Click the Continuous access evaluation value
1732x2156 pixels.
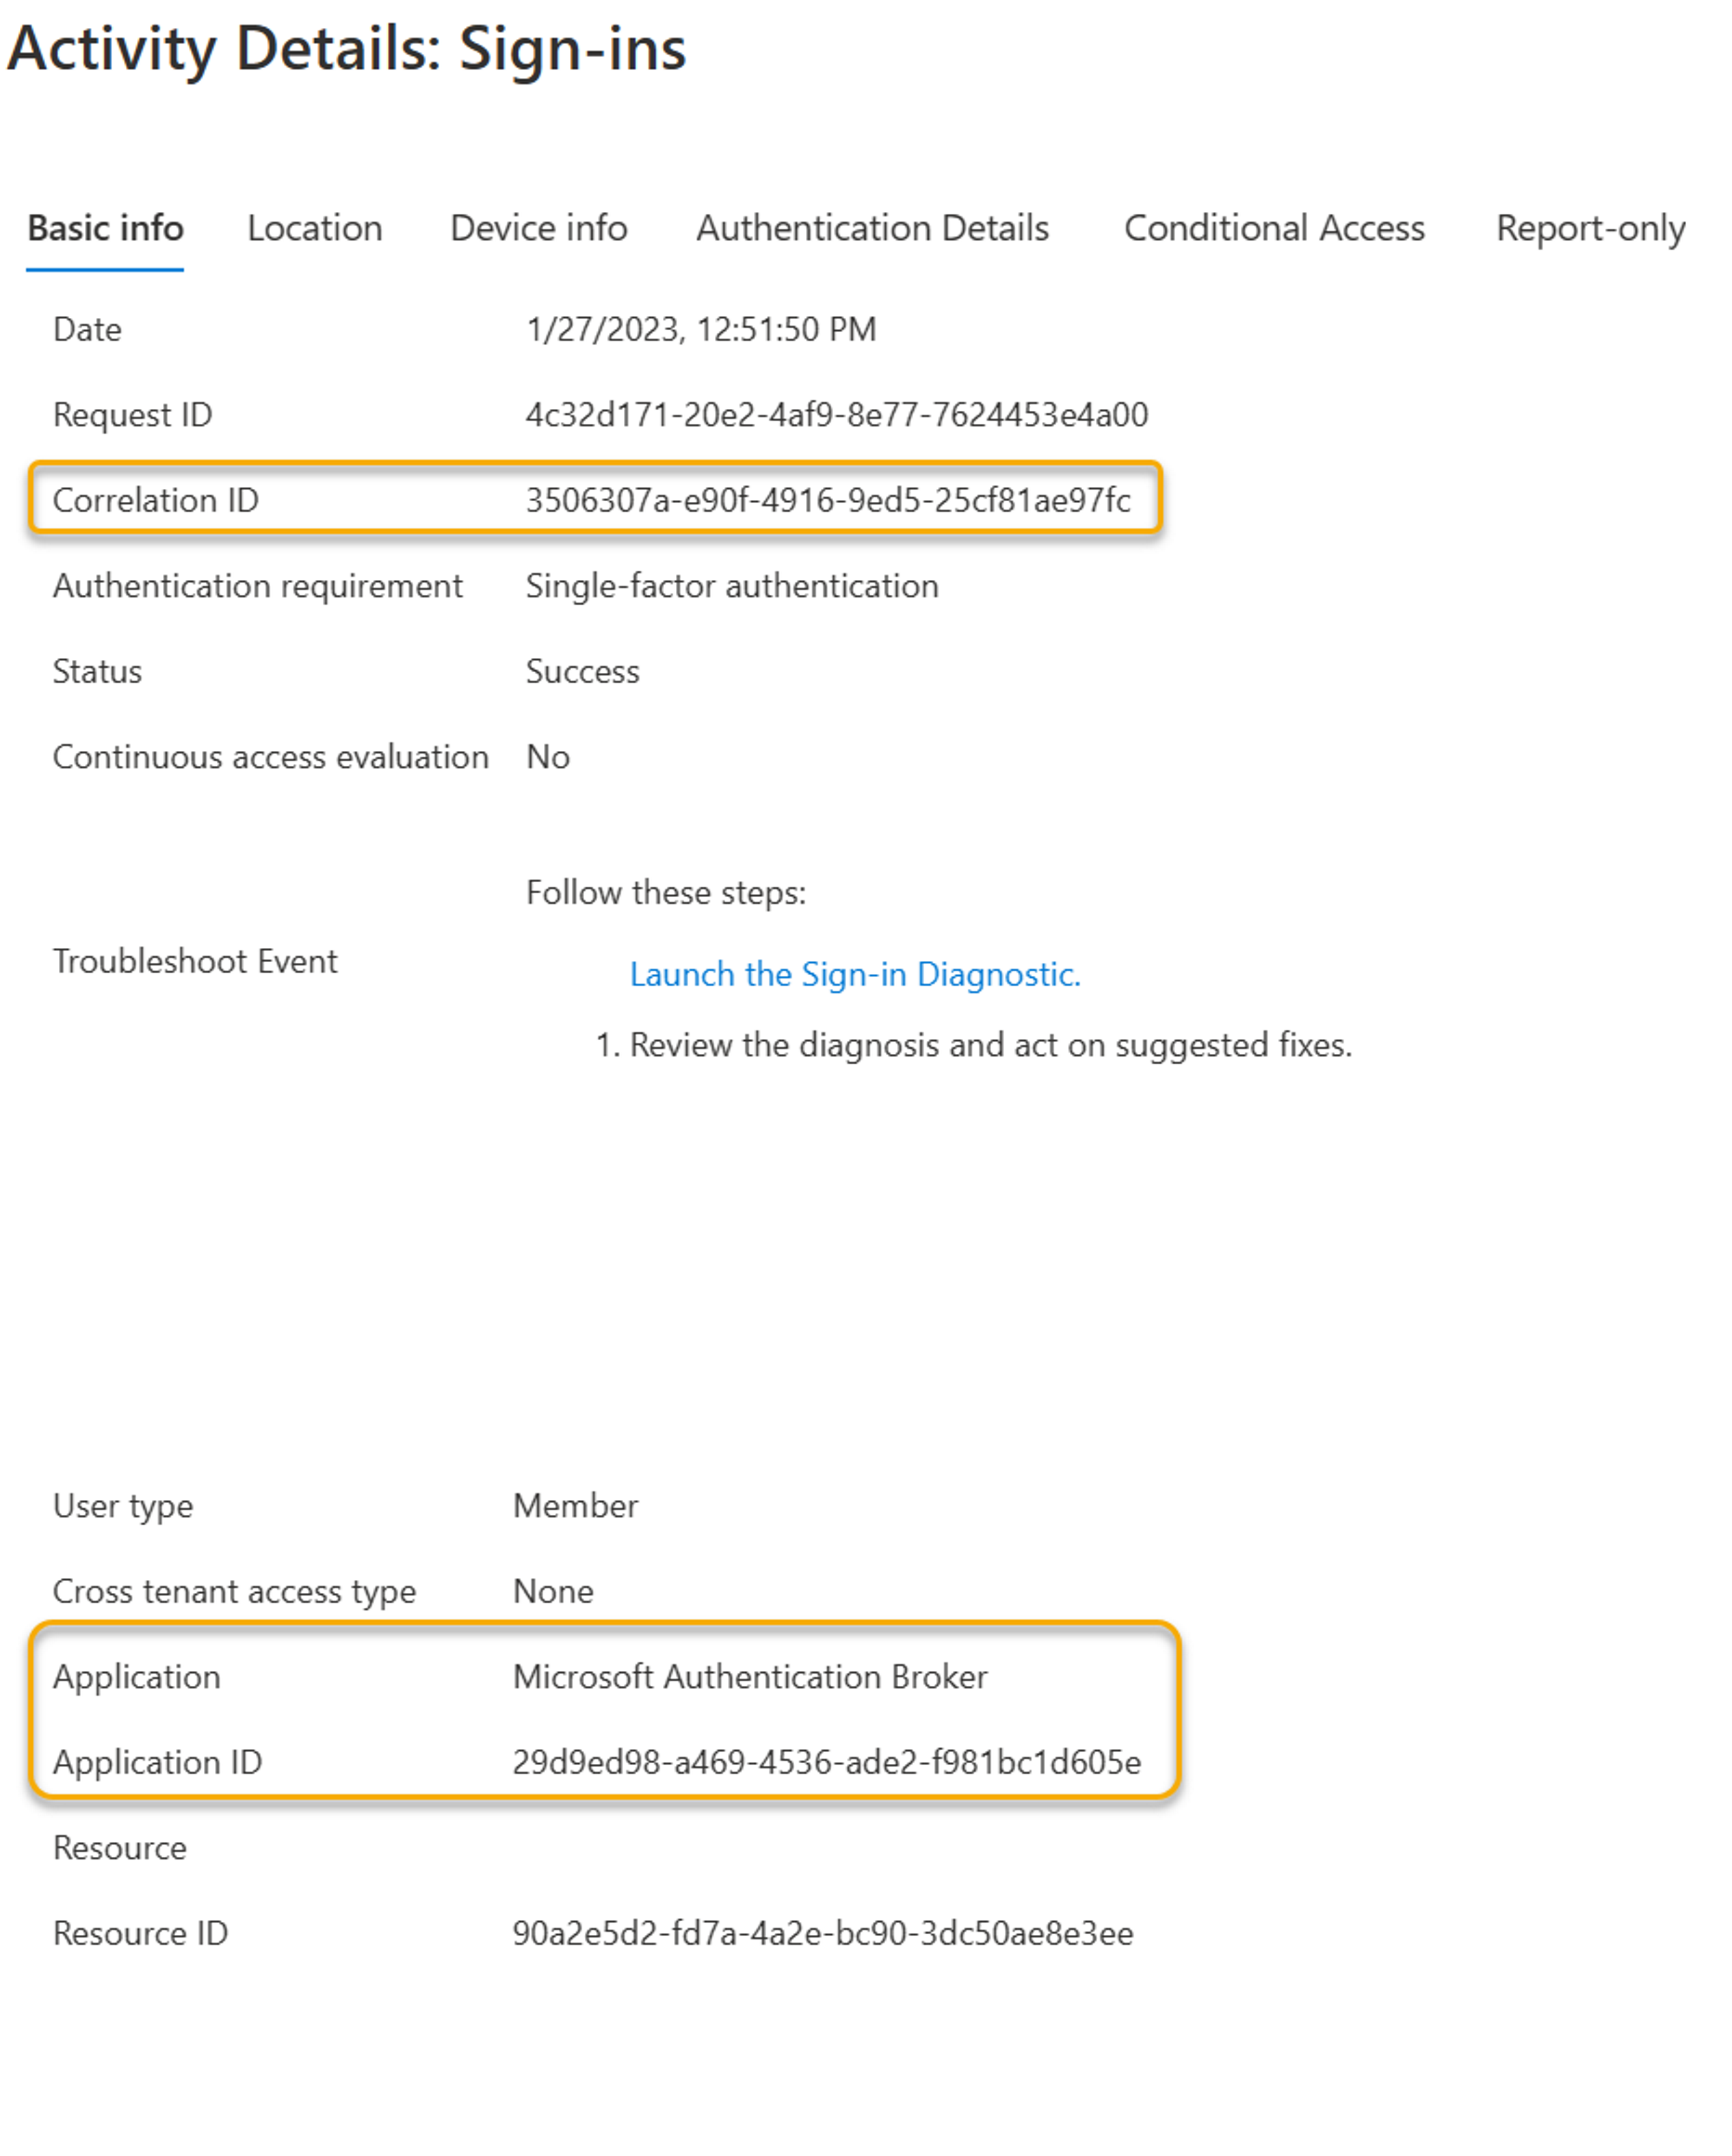(x=546, y=757)
